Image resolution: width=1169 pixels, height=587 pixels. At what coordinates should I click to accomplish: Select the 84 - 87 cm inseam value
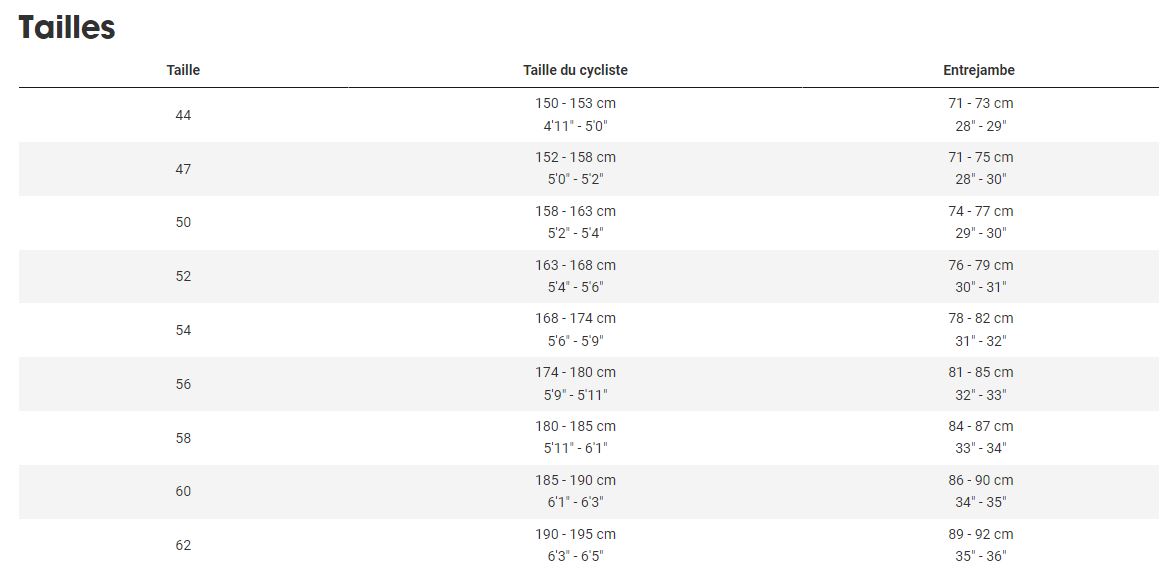click(x=980, y=426)
